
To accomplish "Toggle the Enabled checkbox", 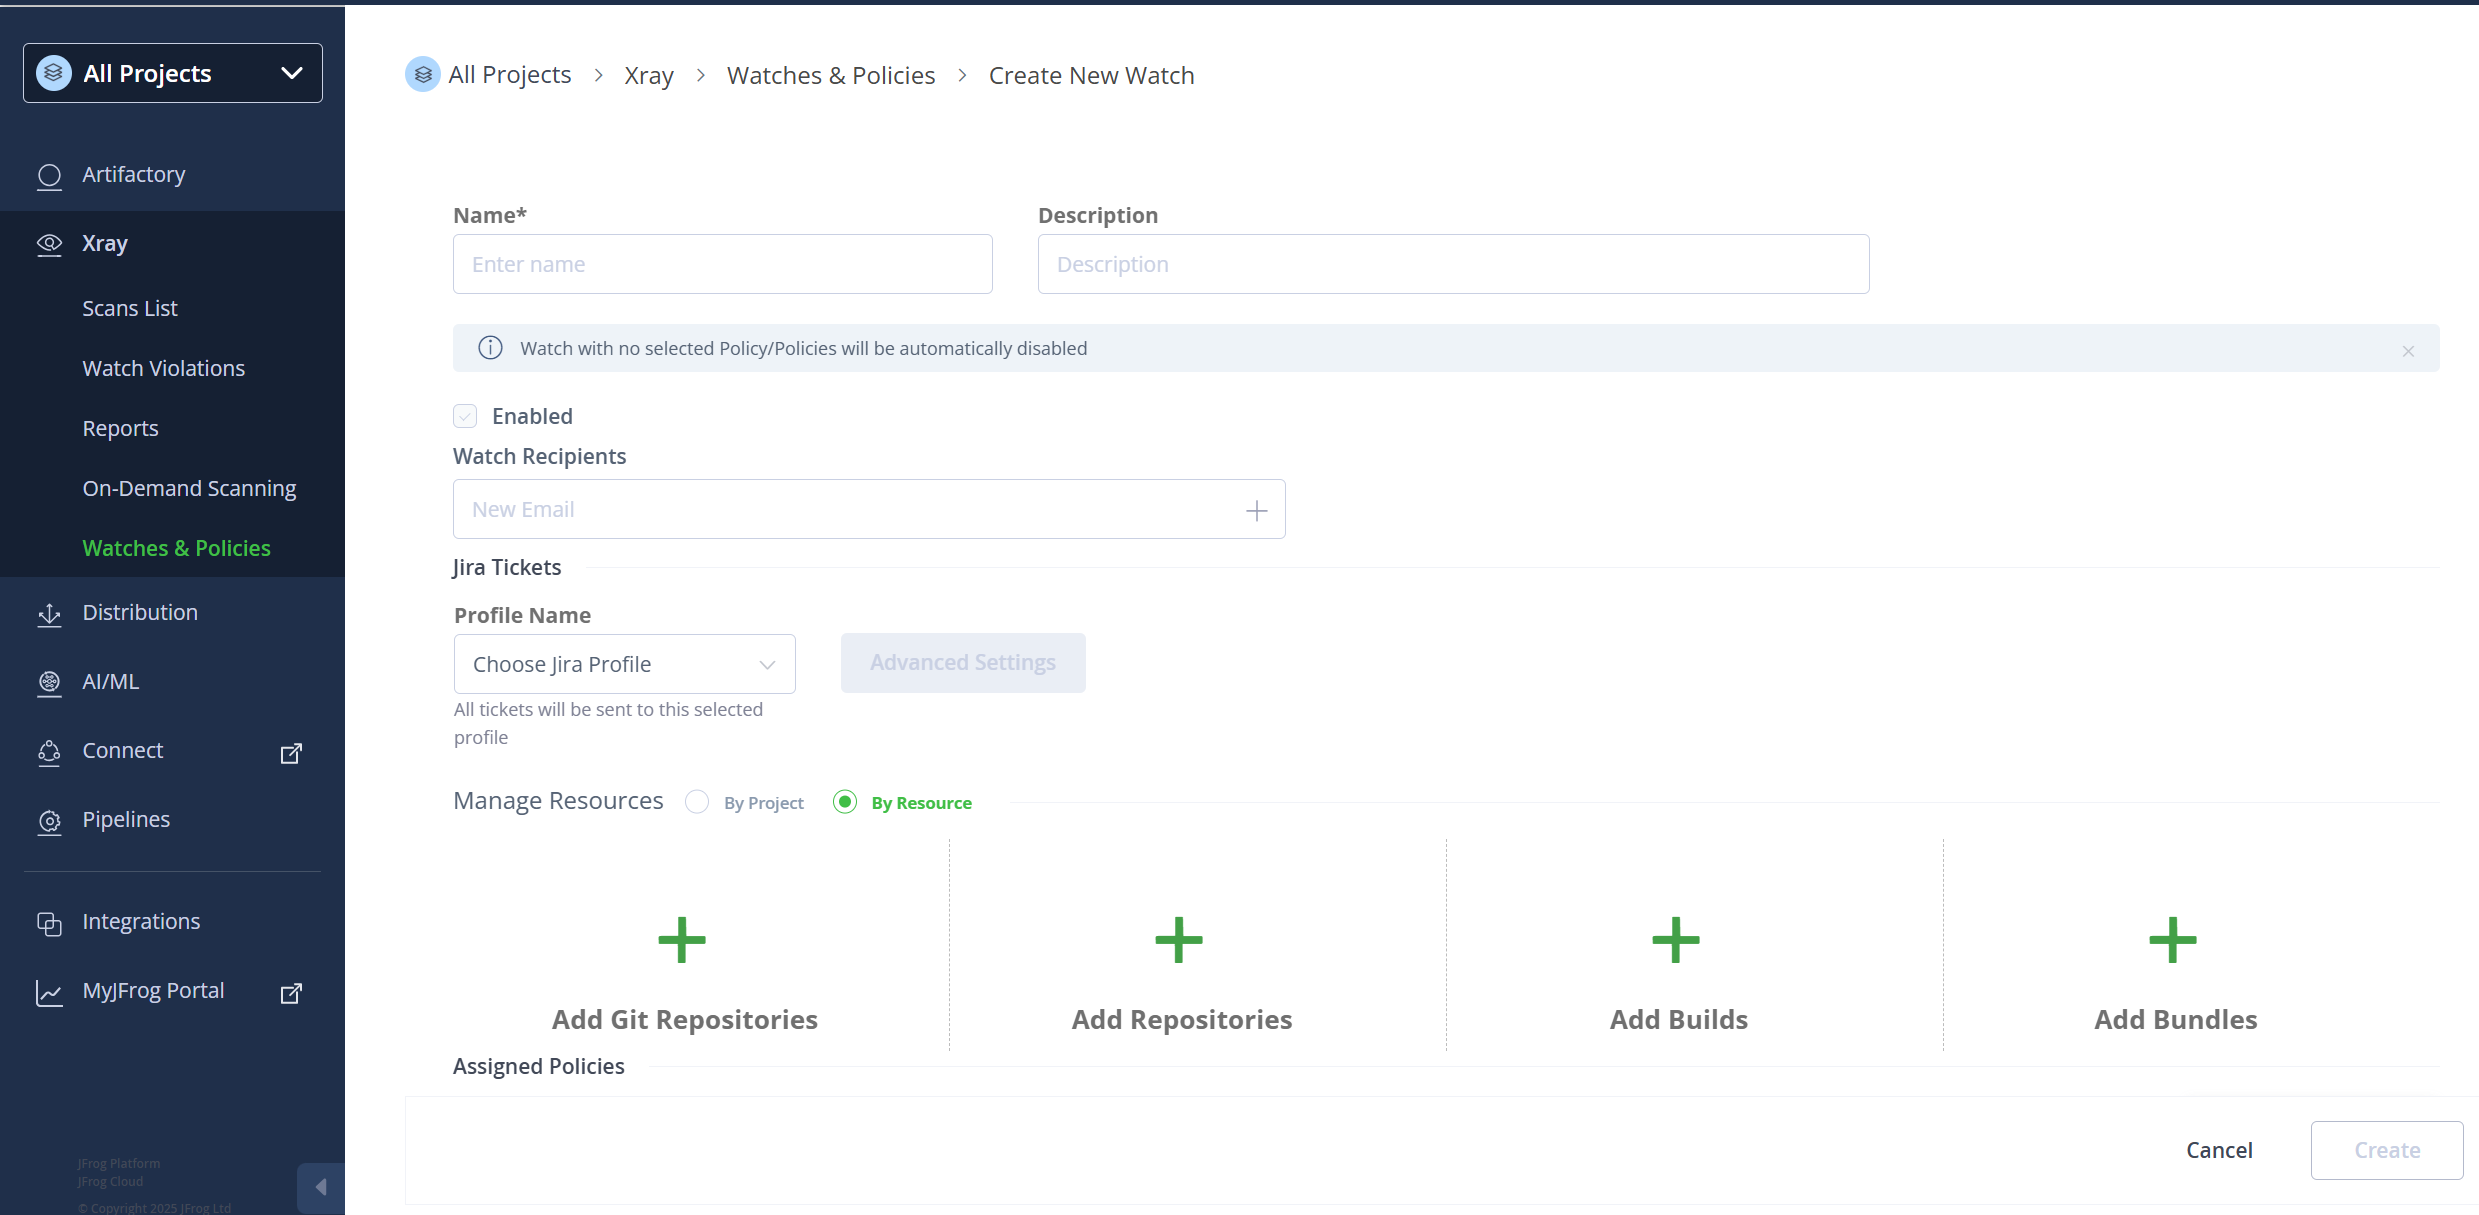I will pyautogui.click(x=465, y=416).
